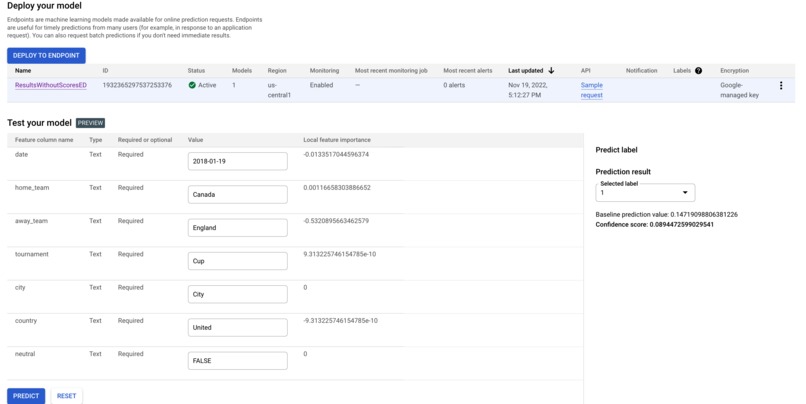Image resolution: width=806 pixels, height=404 pixels.
Task: Click the green Active status checkmark
Action: click(x=192, y=85)
